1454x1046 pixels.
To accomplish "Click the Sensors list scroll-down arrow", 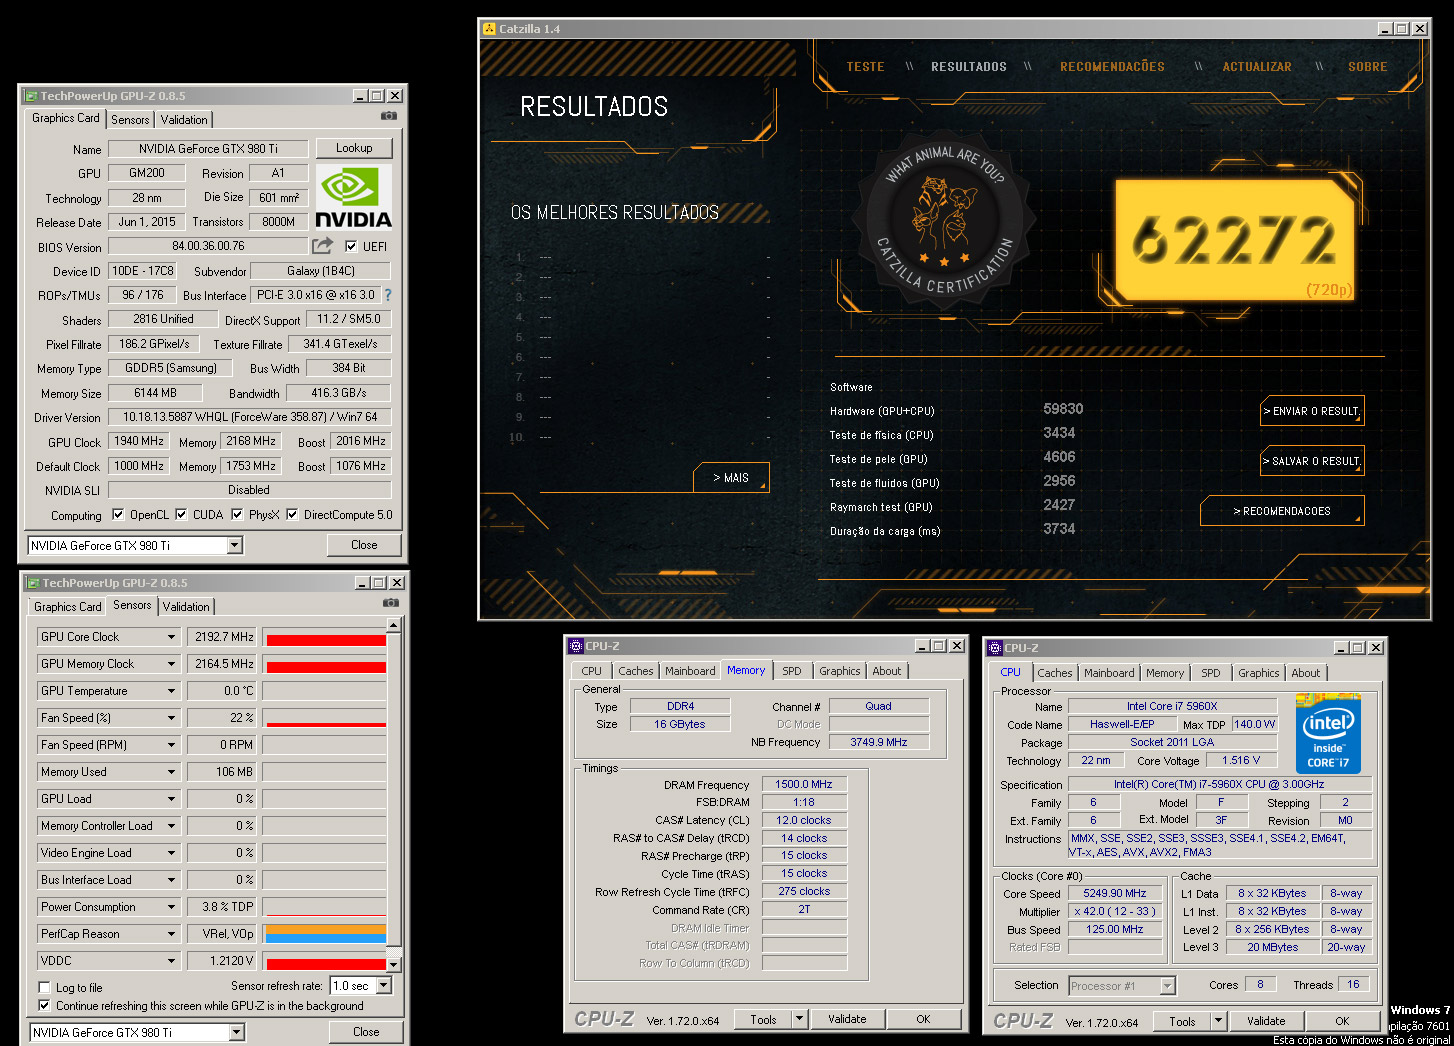I will (394, 965).
